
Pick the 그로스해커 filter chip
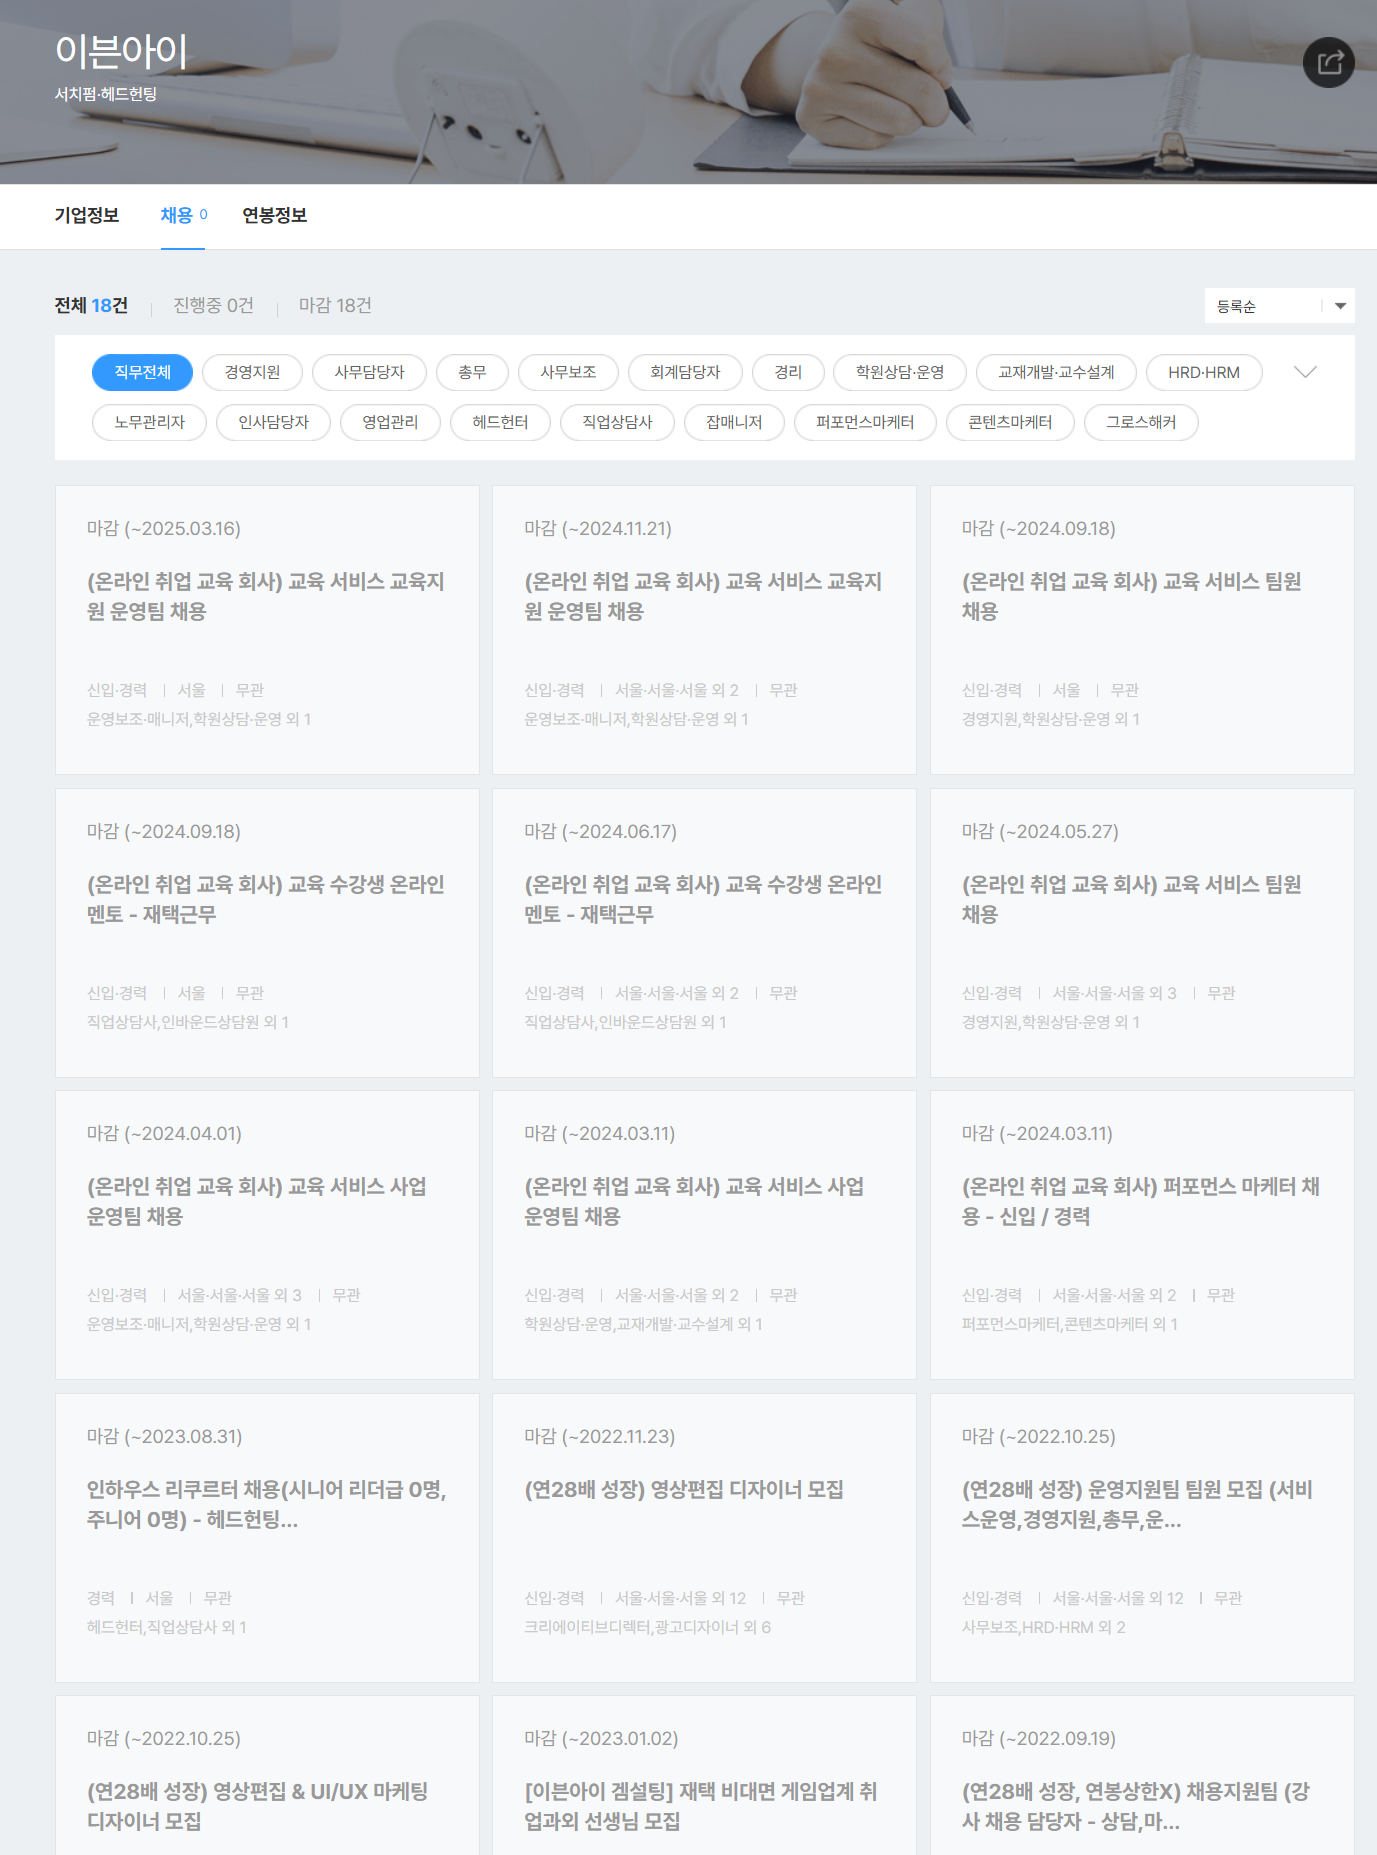[x=1141, y=422]
